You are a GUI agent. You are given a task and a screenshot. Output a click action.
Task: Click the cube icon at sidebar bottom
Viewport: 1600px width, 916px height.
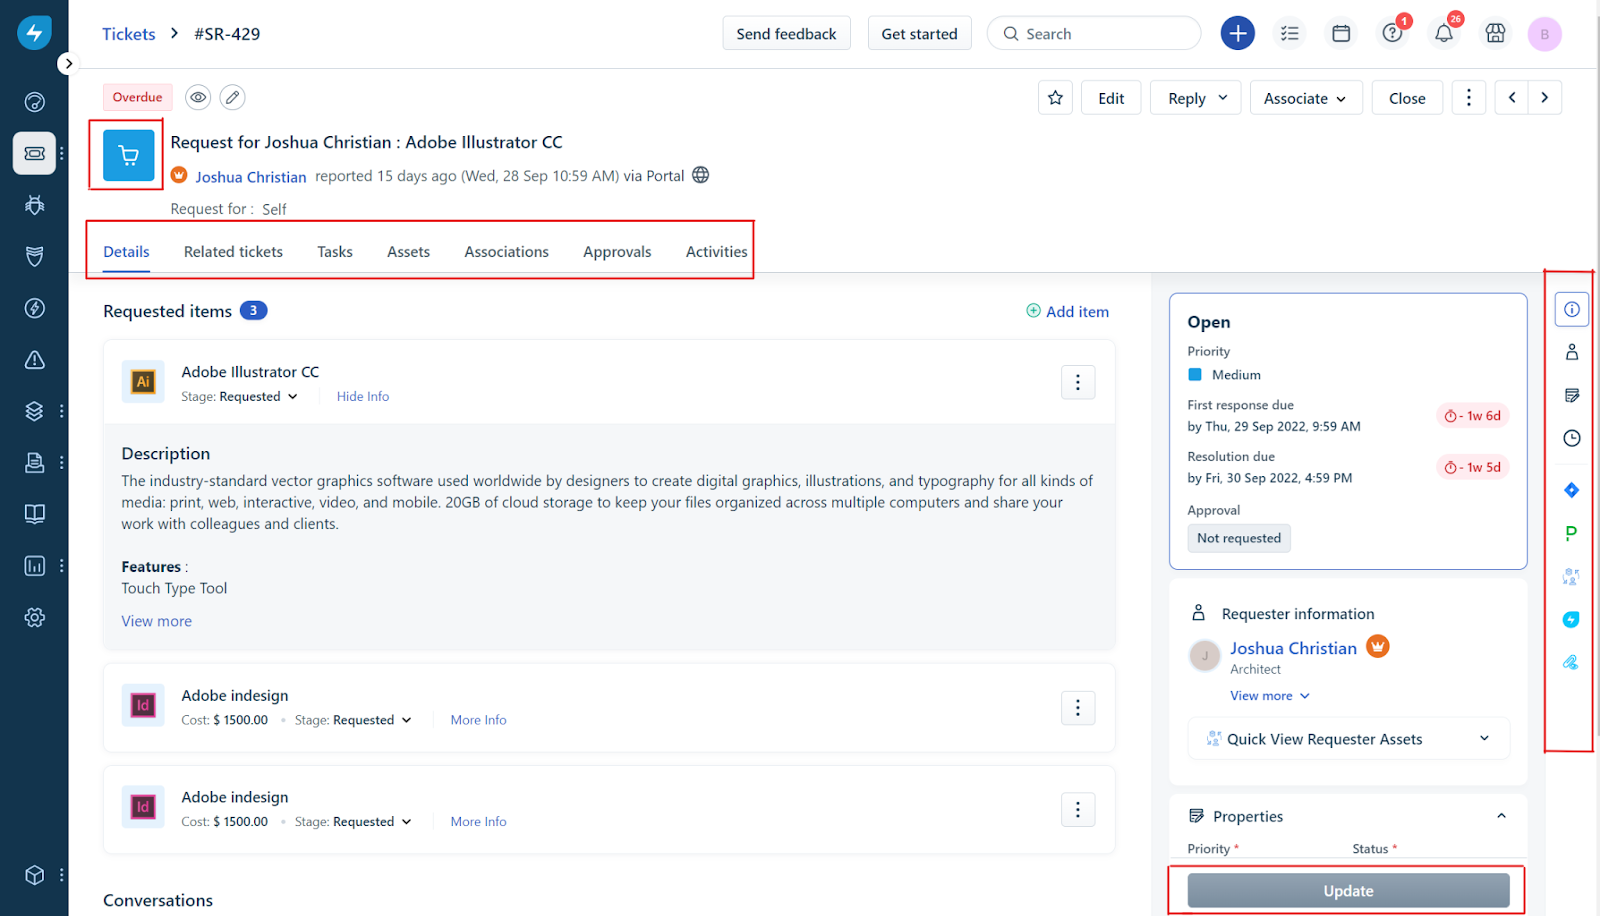coord(34,875)
